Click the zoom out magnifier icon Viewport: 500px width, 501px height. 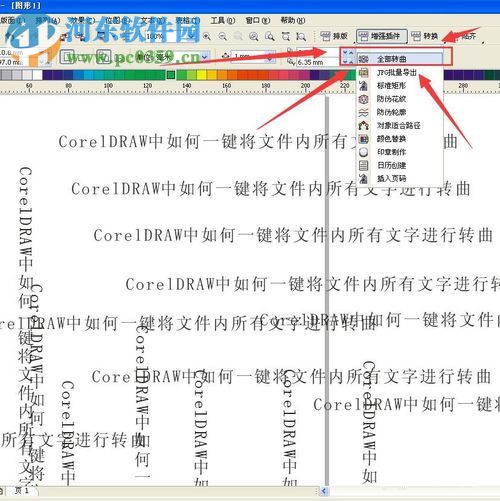coord(222,36)
